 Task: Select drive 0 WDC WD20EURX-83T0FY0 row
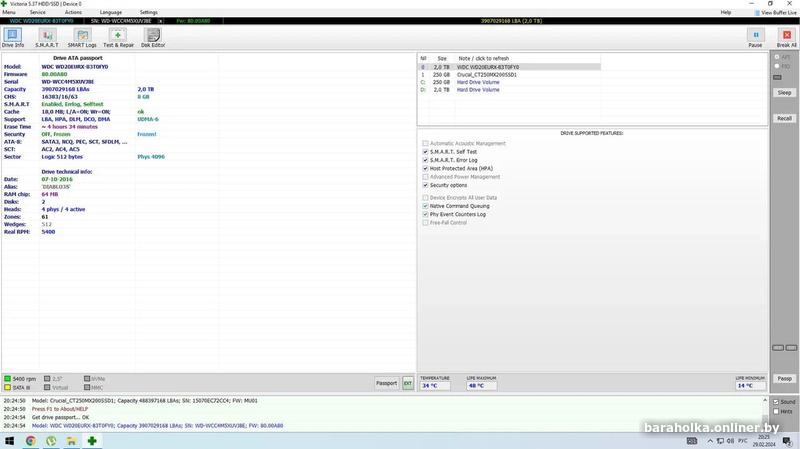click(509, 67)
